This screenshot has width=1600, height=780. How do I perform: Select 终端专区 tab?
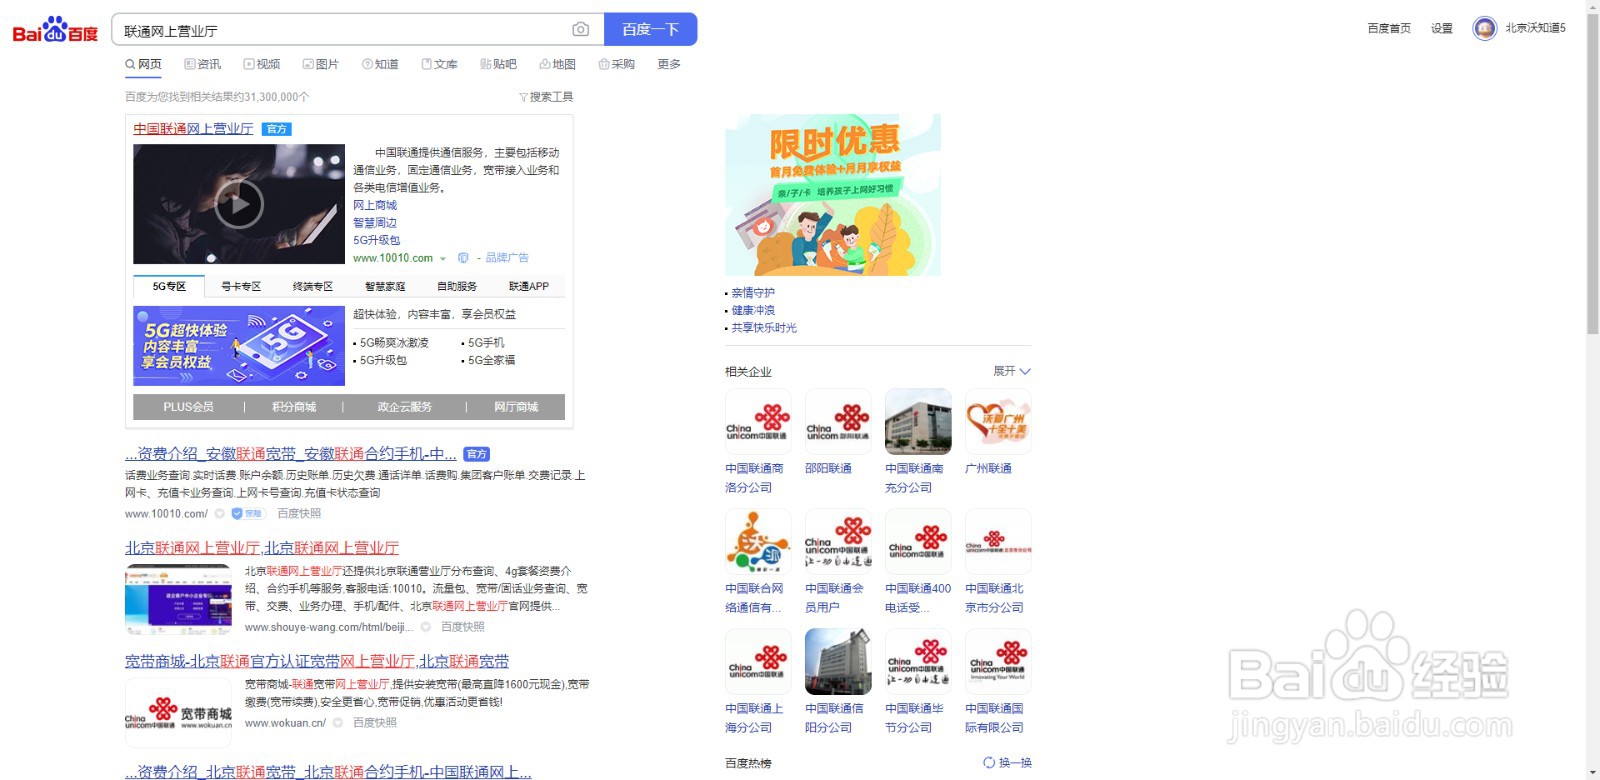pyautogui.click(x=313, y=286)
